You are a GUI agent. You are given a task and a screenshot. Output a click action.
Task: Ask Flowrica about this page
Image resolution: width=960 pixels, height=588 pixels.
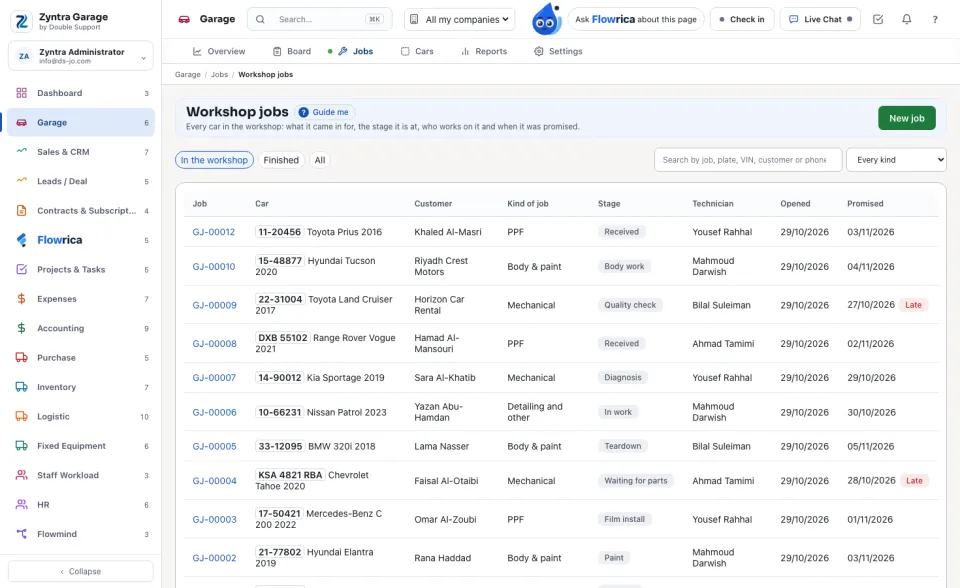click(x=636, y=20)
